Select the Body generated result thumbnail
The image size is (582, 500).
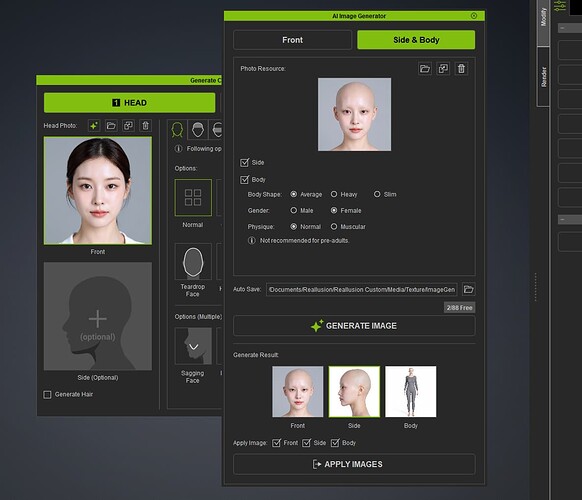[x=411, y=392]
